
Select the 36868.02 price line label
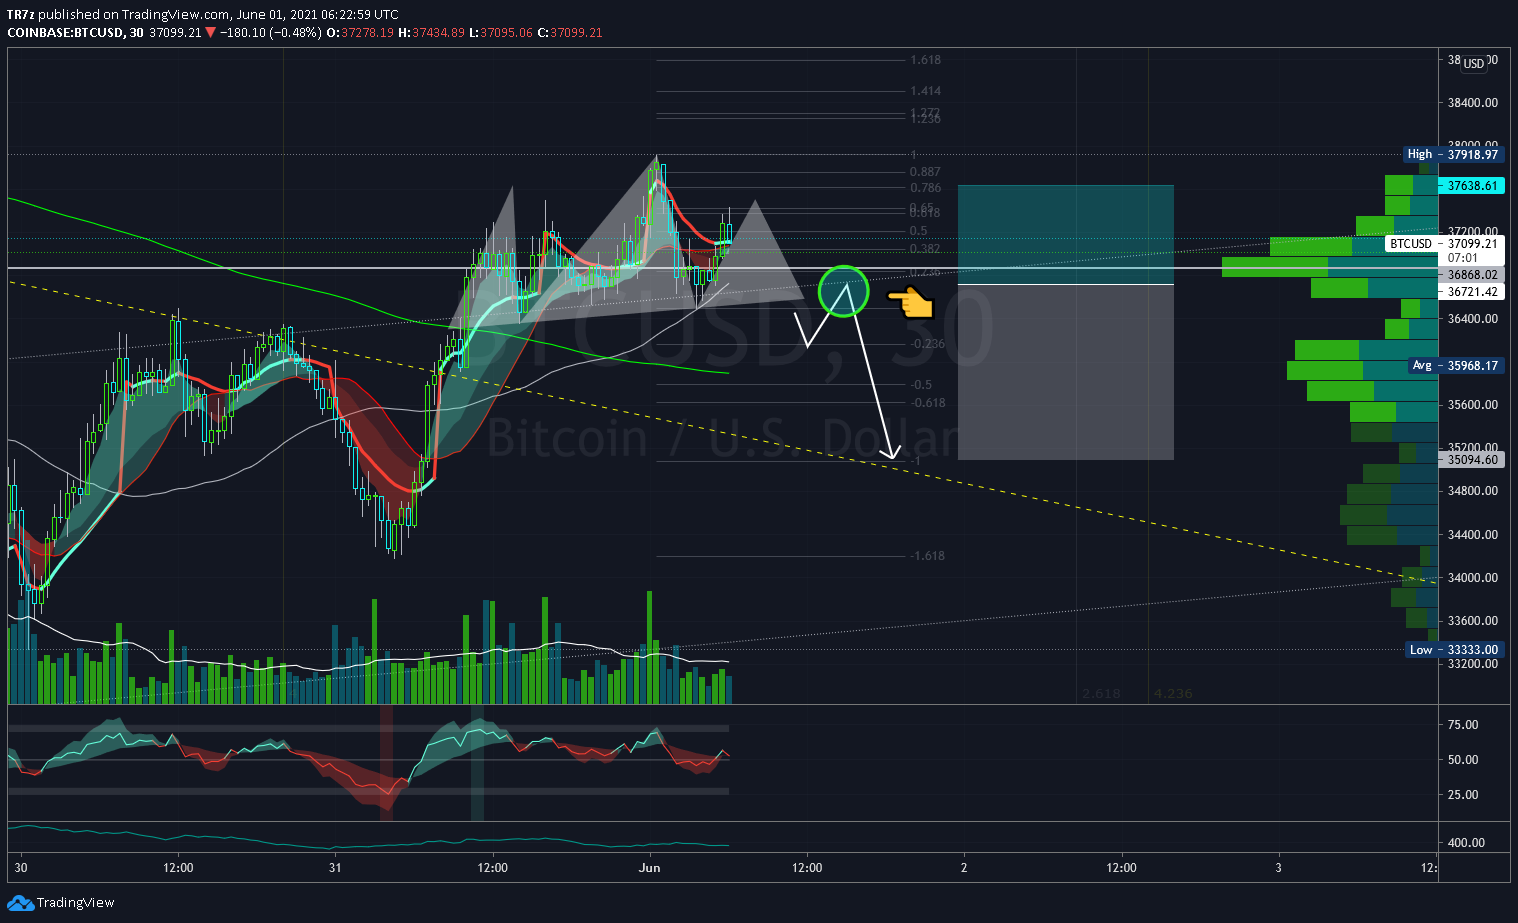pyautogui.click(x=1471, y=274)
